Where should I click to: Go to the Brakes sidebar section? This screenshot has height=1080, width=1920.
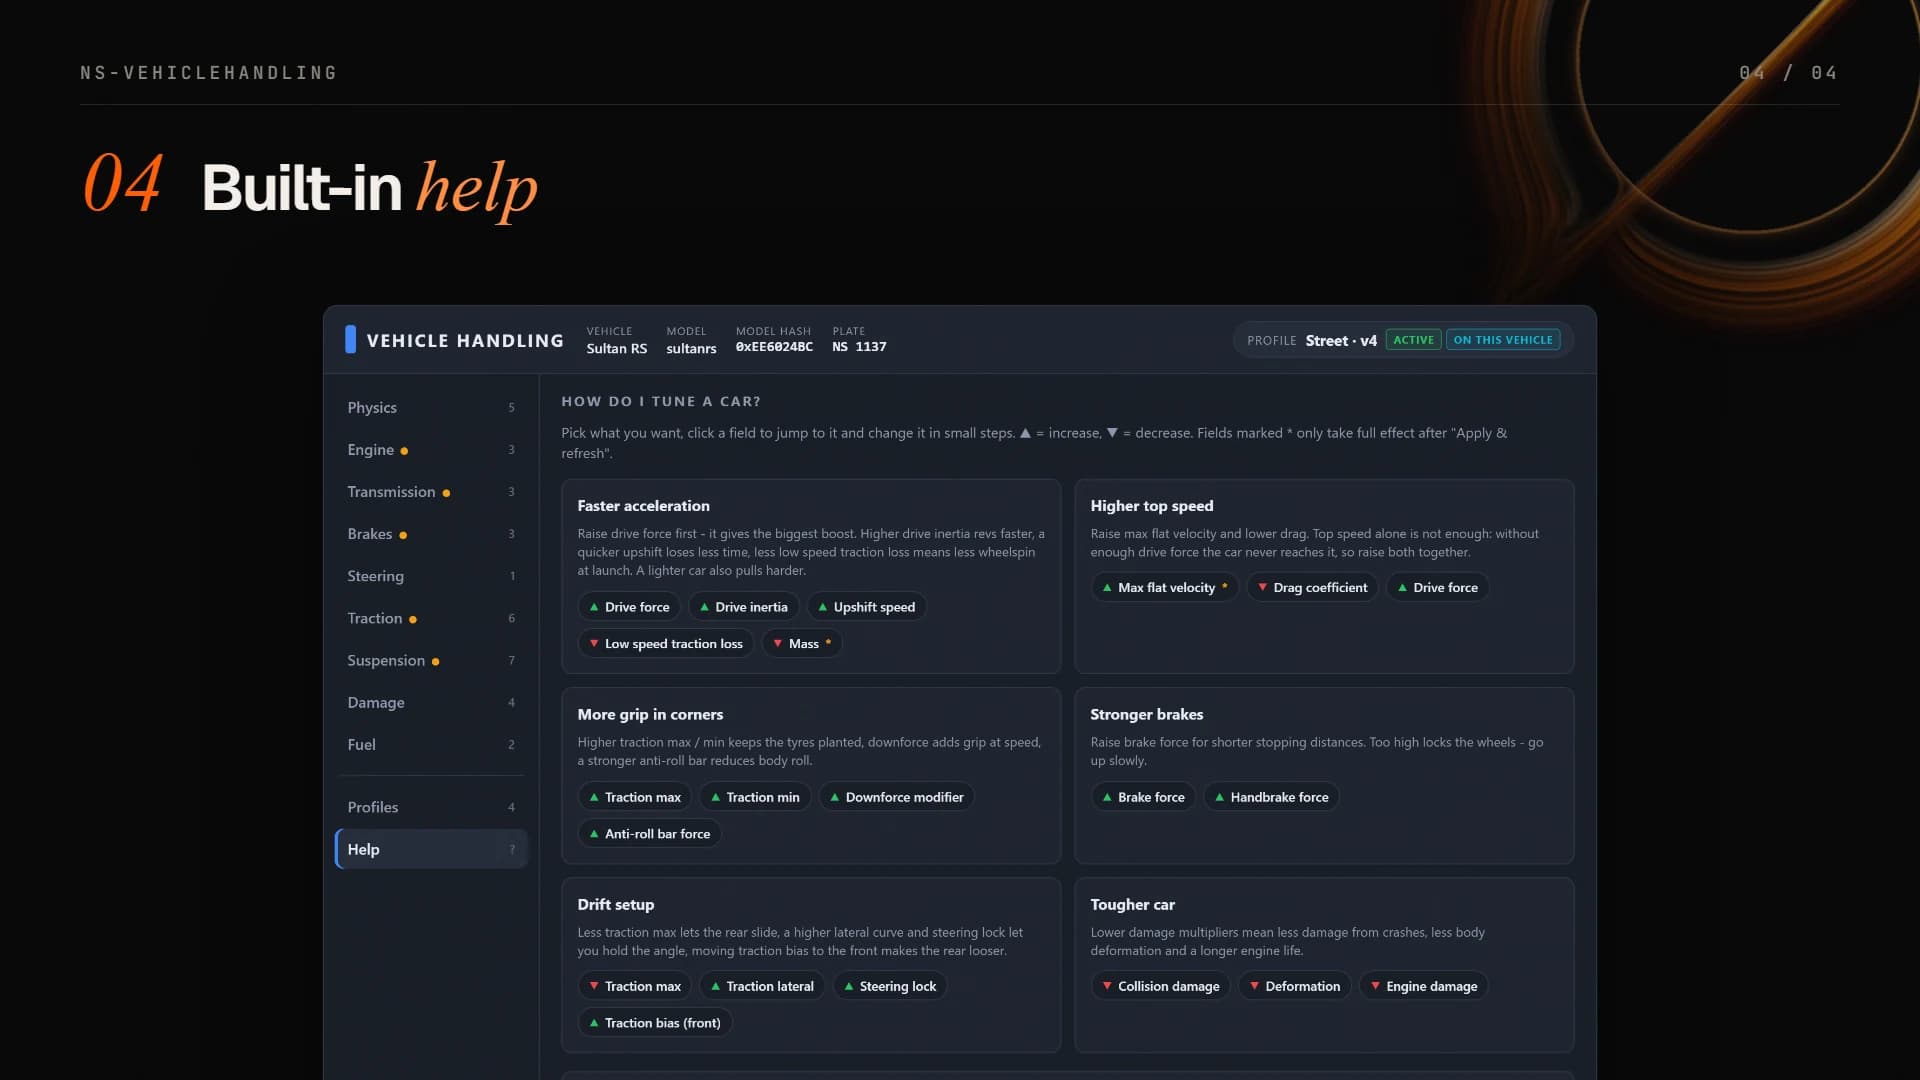(431, 534)
